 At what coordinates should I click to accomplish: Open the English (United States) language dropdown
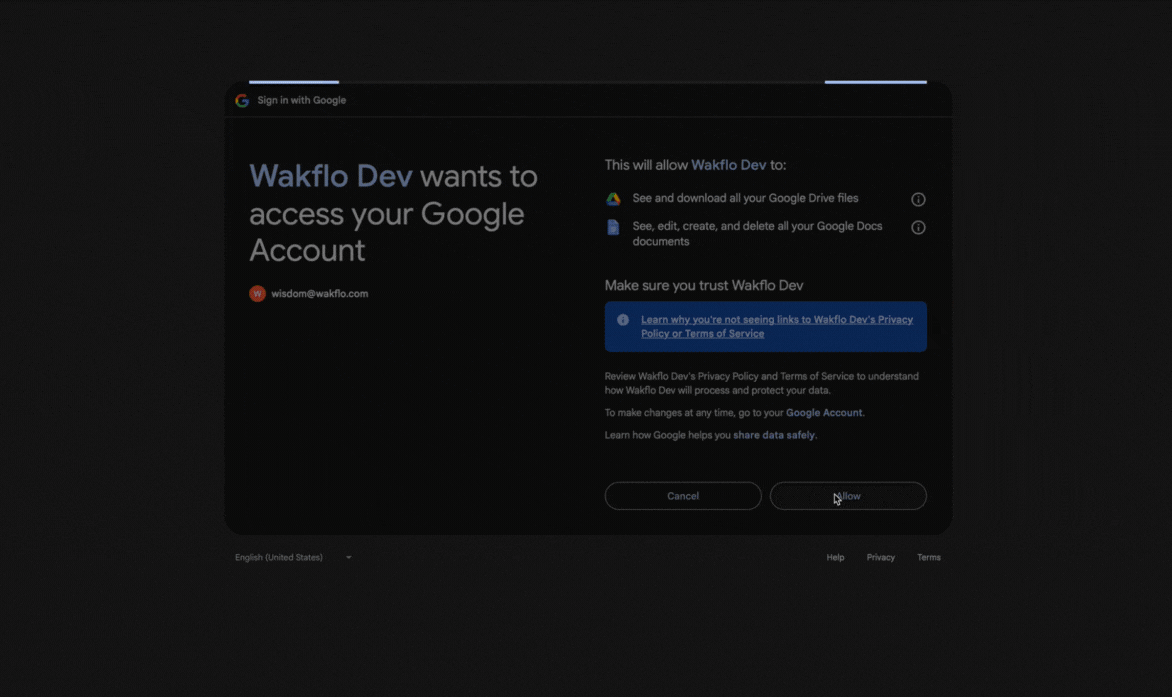pos(278,557)
